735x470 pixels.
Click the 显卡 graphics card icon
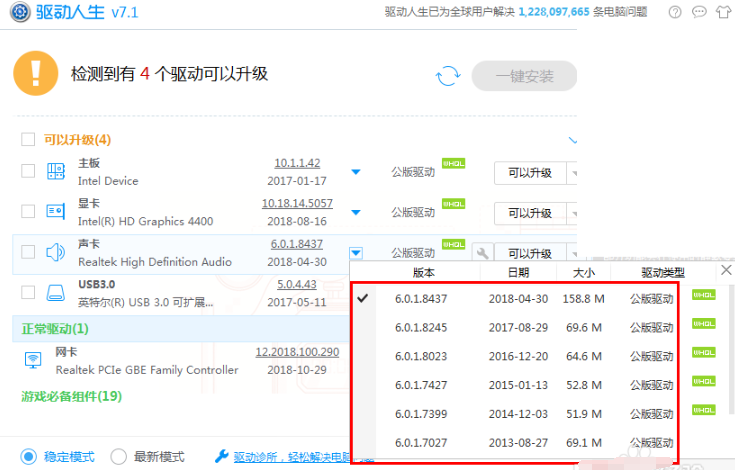(56, 211)
